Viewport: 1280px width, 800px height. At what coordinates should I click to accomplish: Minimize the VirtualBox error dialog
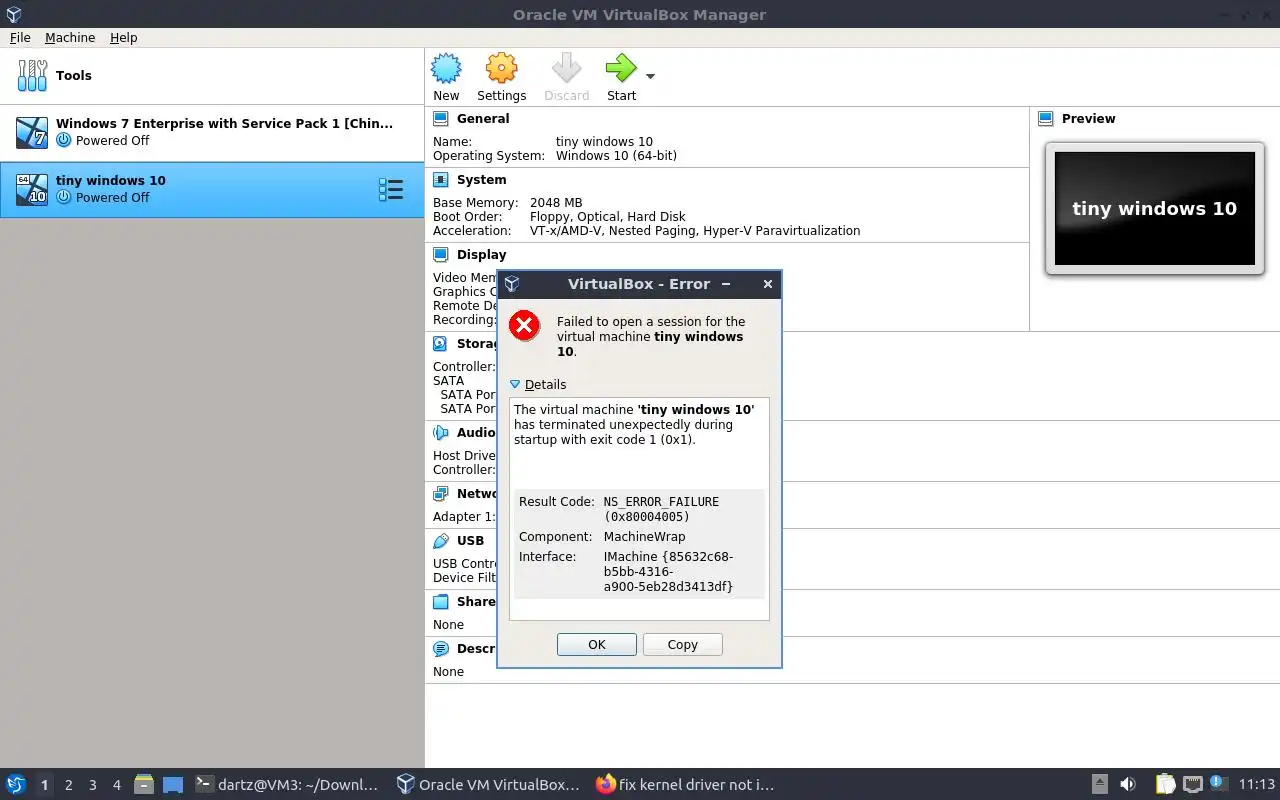pyautogui.click(x=726, y=284)
